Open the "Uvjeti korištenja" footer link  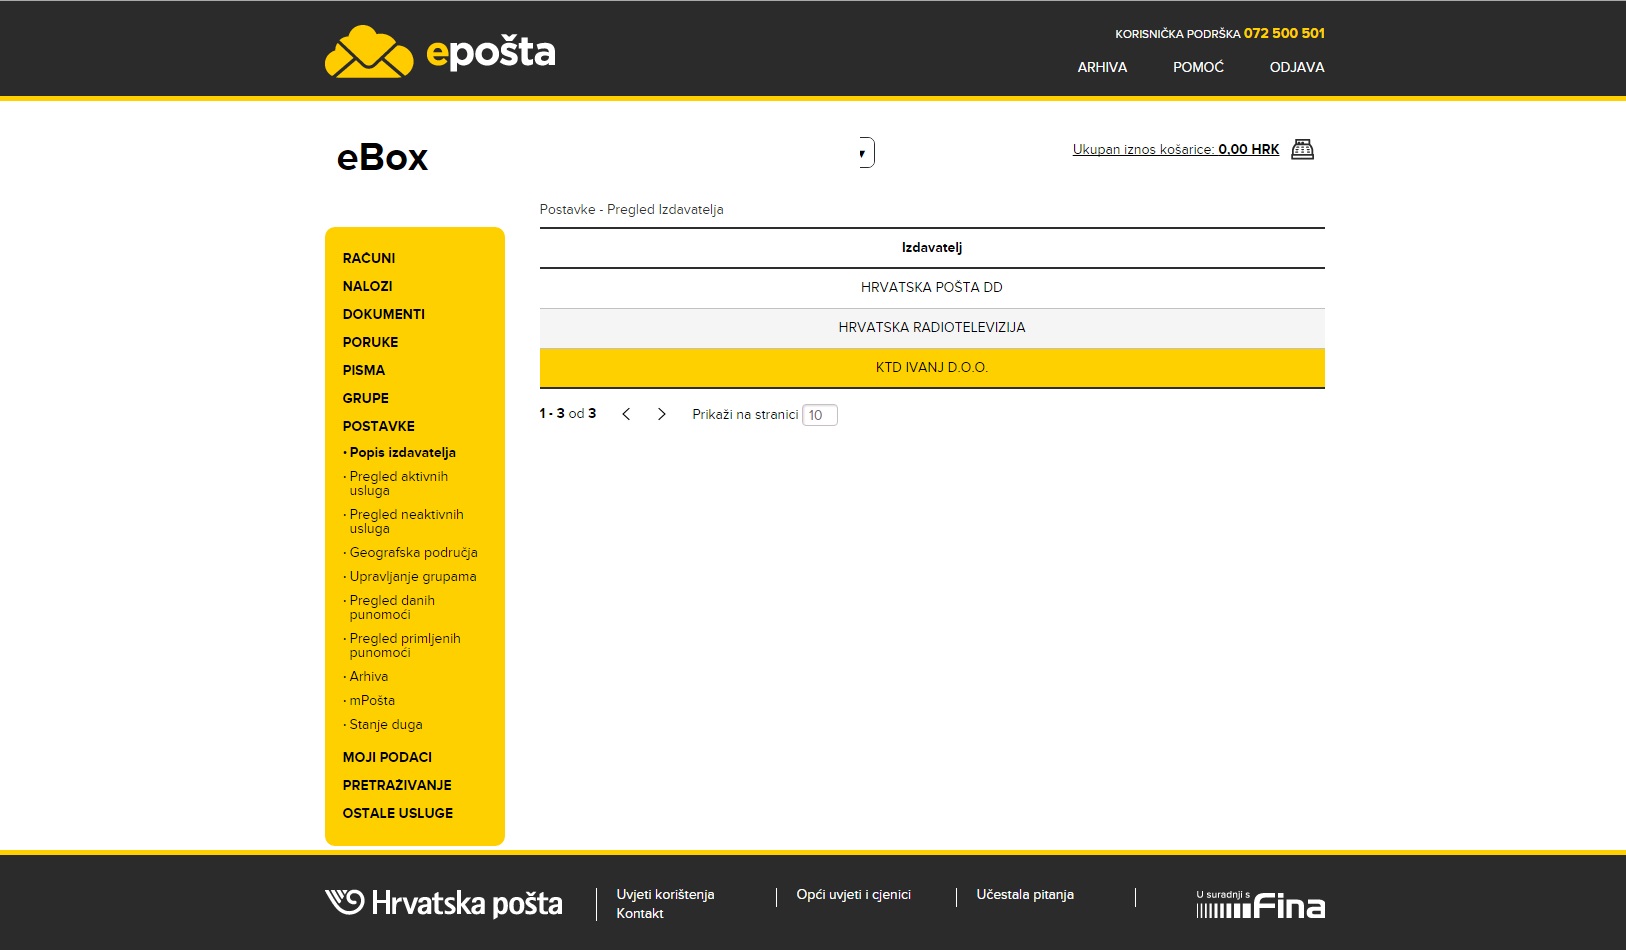(666, 894)
